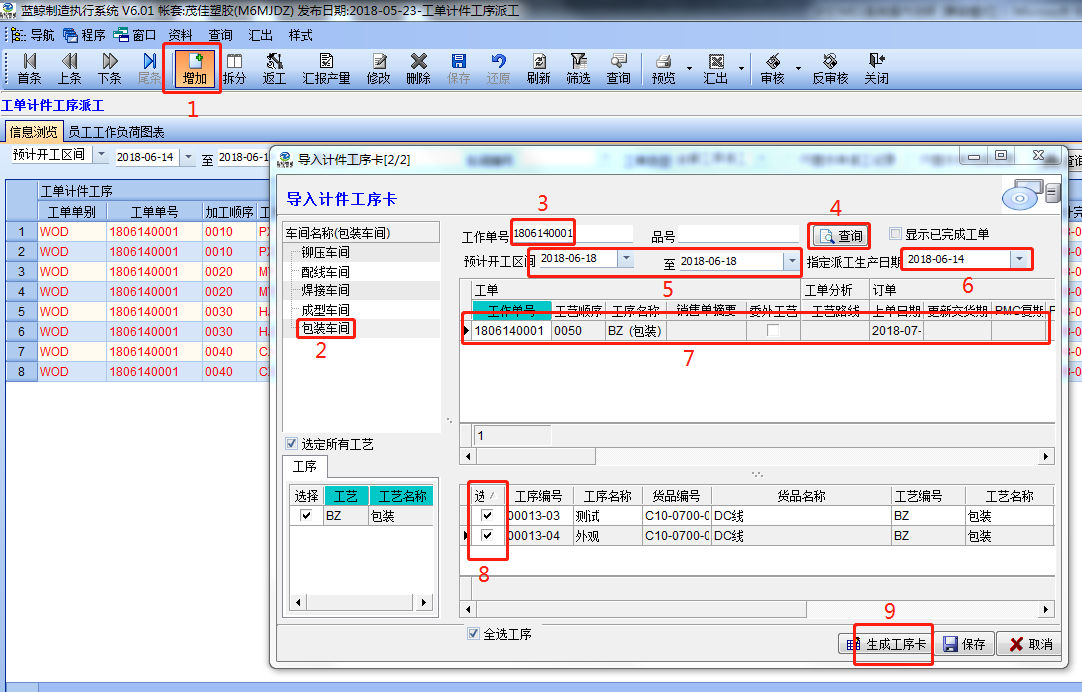Click the 查询 button in the dialog
This screenshot has width=1082, height=692.
tap(840, 236)
